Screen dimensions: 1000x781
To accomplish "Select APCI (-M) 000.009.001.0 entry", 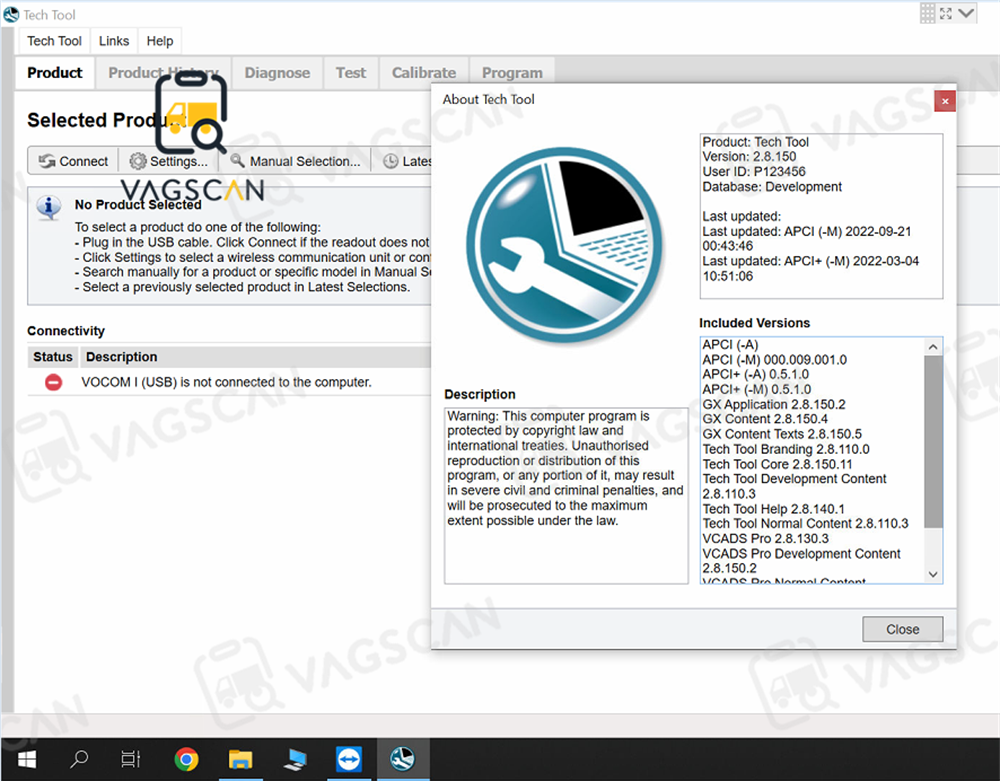I will tap(774, 360).
